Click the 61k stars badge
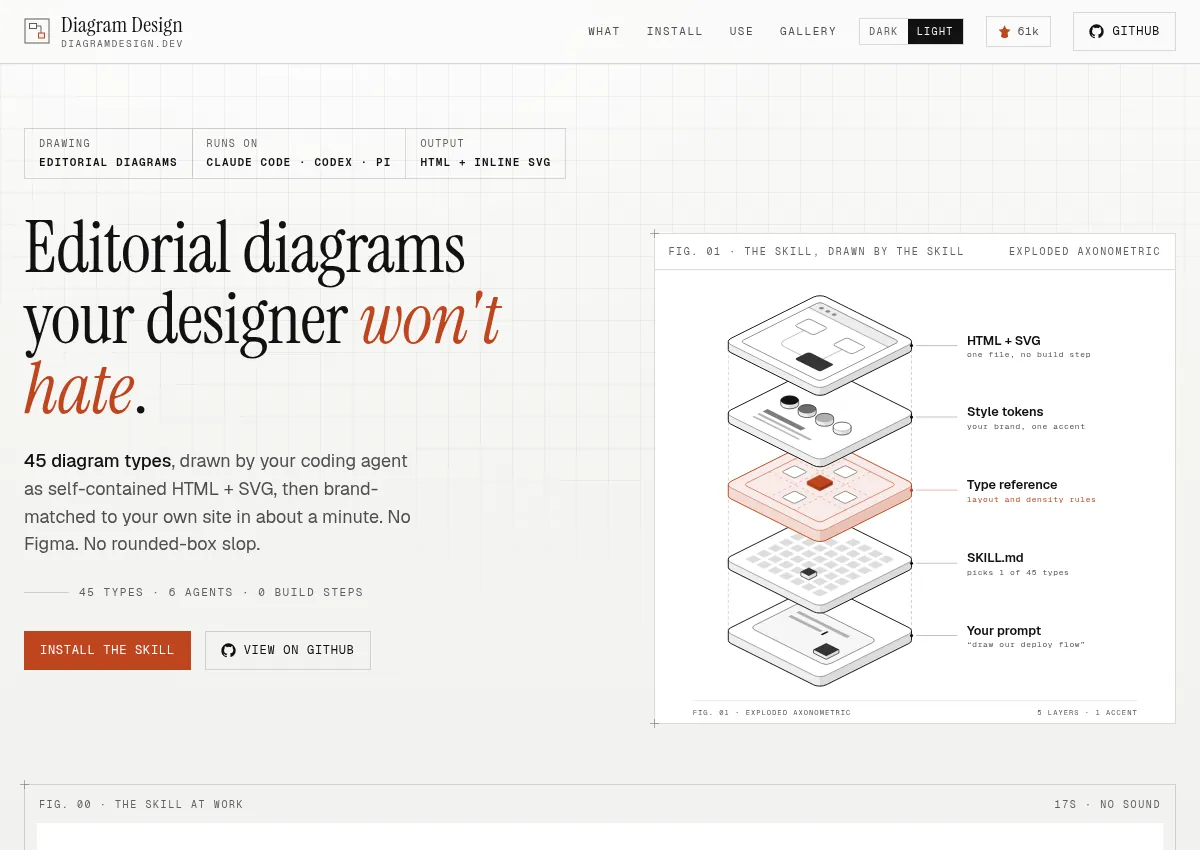Screen dimensions: 1200x850 [1018, 31]
